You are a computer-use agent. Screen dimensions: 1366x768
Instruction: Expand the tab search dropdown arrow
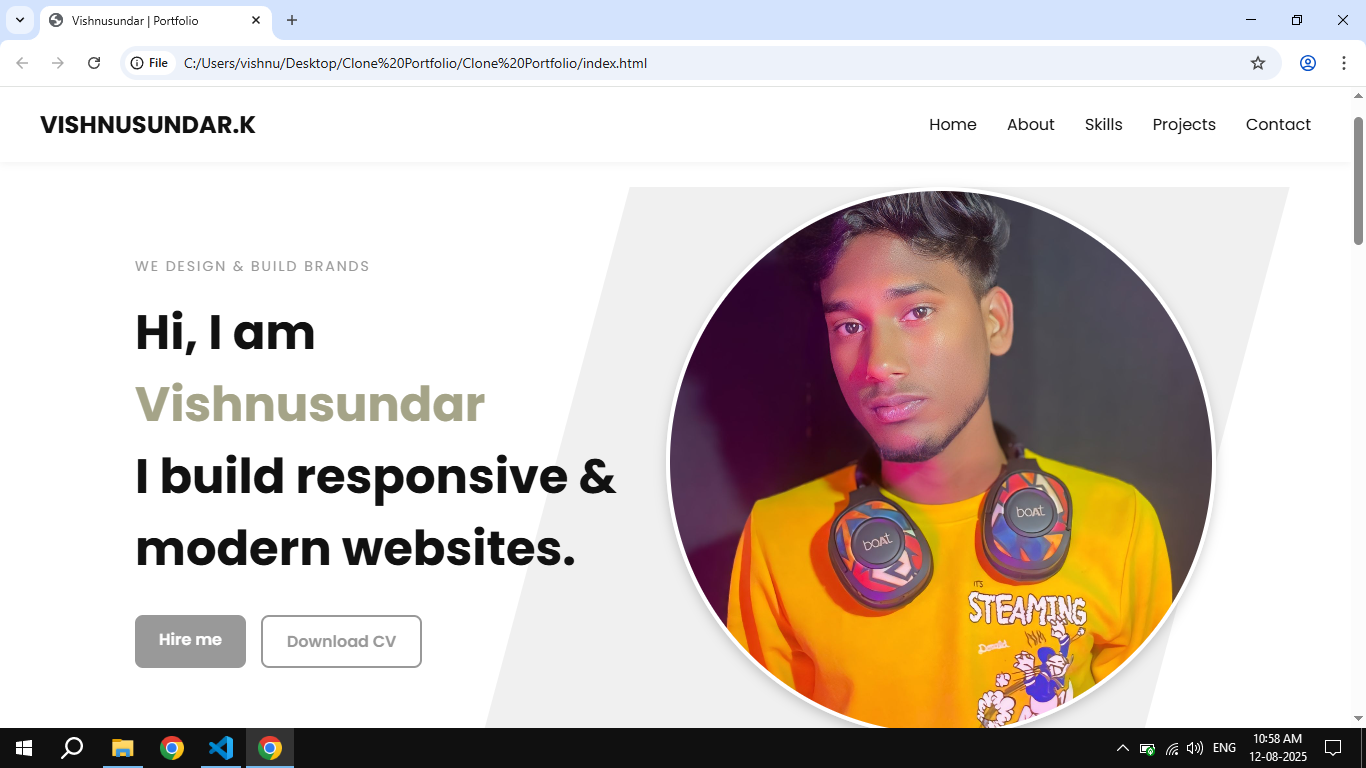19,20
